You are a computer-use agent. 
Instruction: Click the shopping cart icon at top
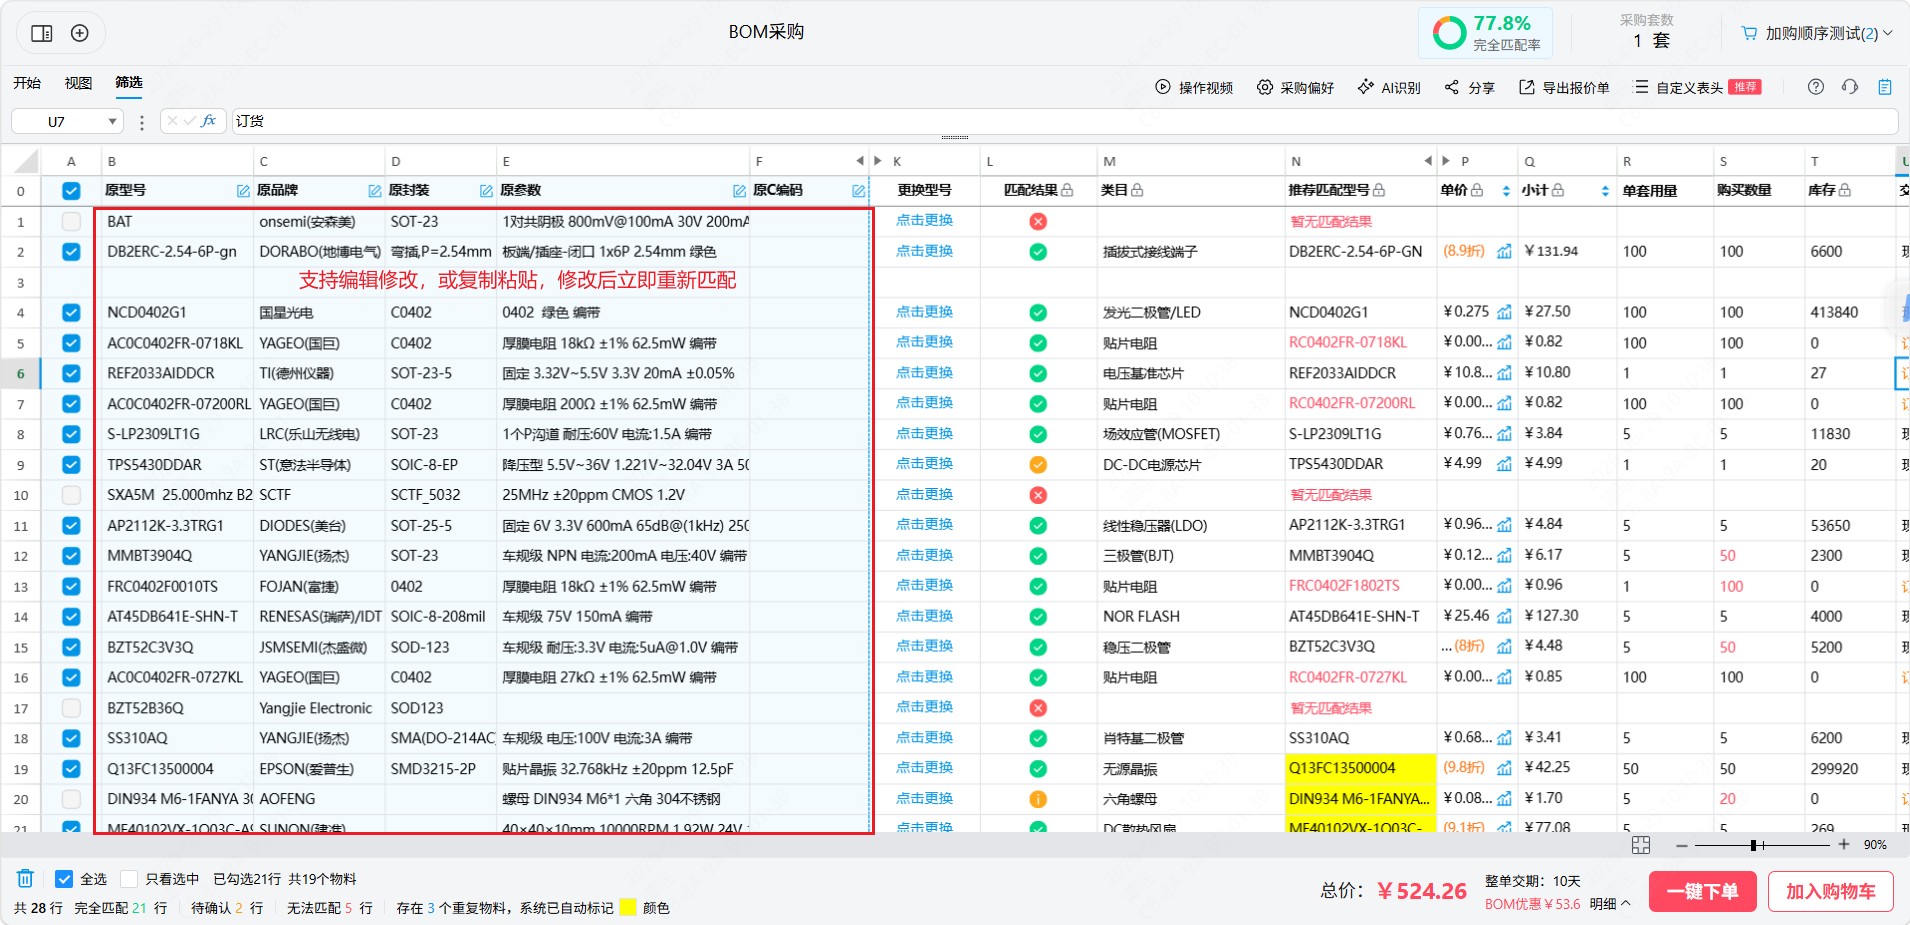(x=1749, y=33)
